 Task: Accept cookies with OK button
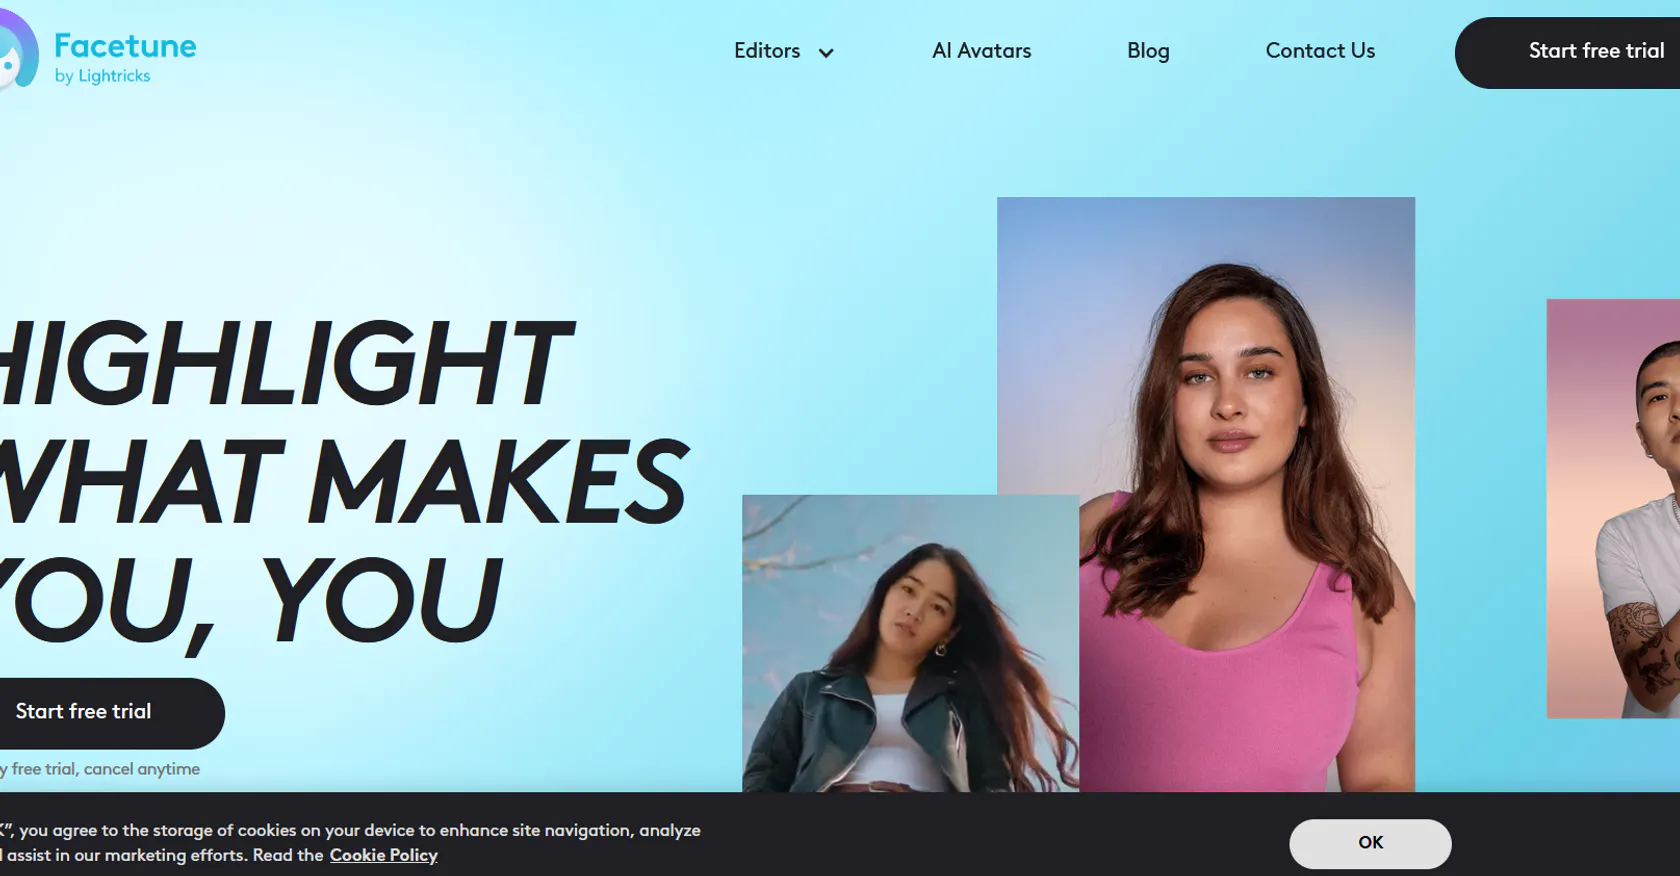pos(1370,843)
